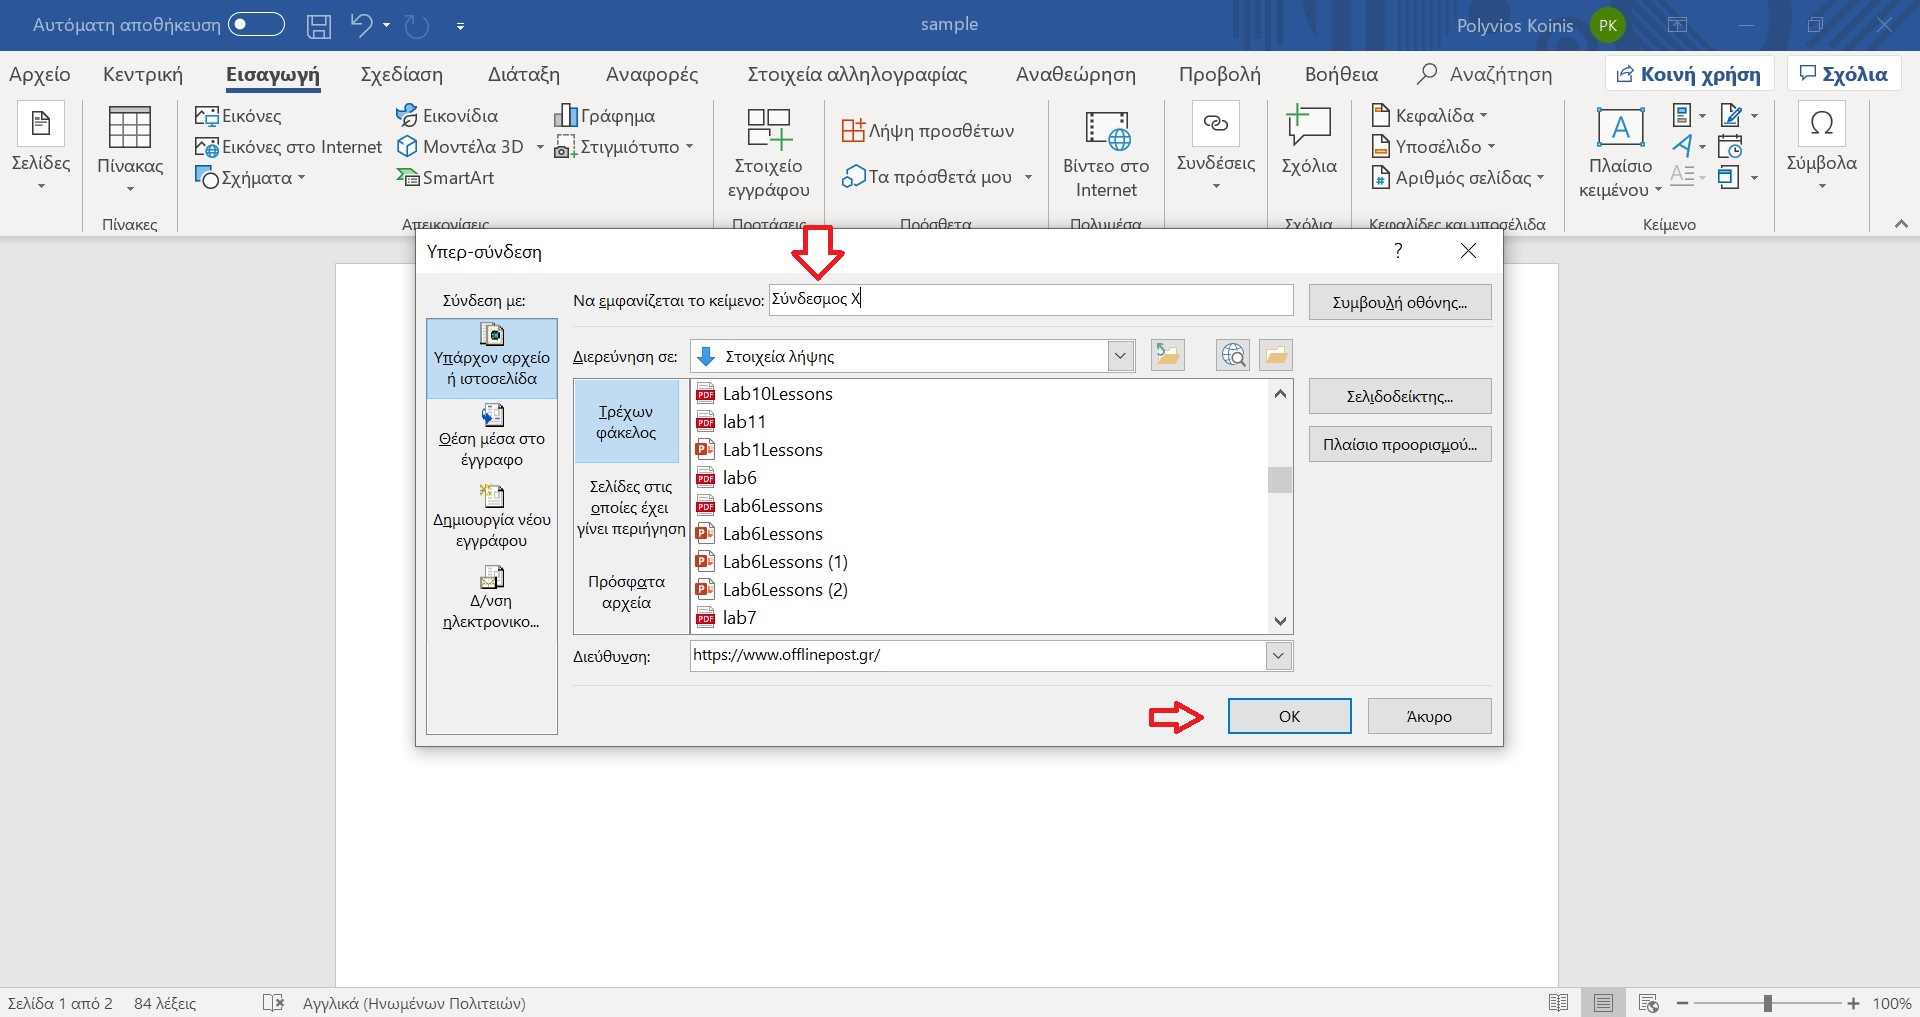Cancel dialog with Άκυρο button
Screen dimensions: 1920x1017
point(1429,716)
